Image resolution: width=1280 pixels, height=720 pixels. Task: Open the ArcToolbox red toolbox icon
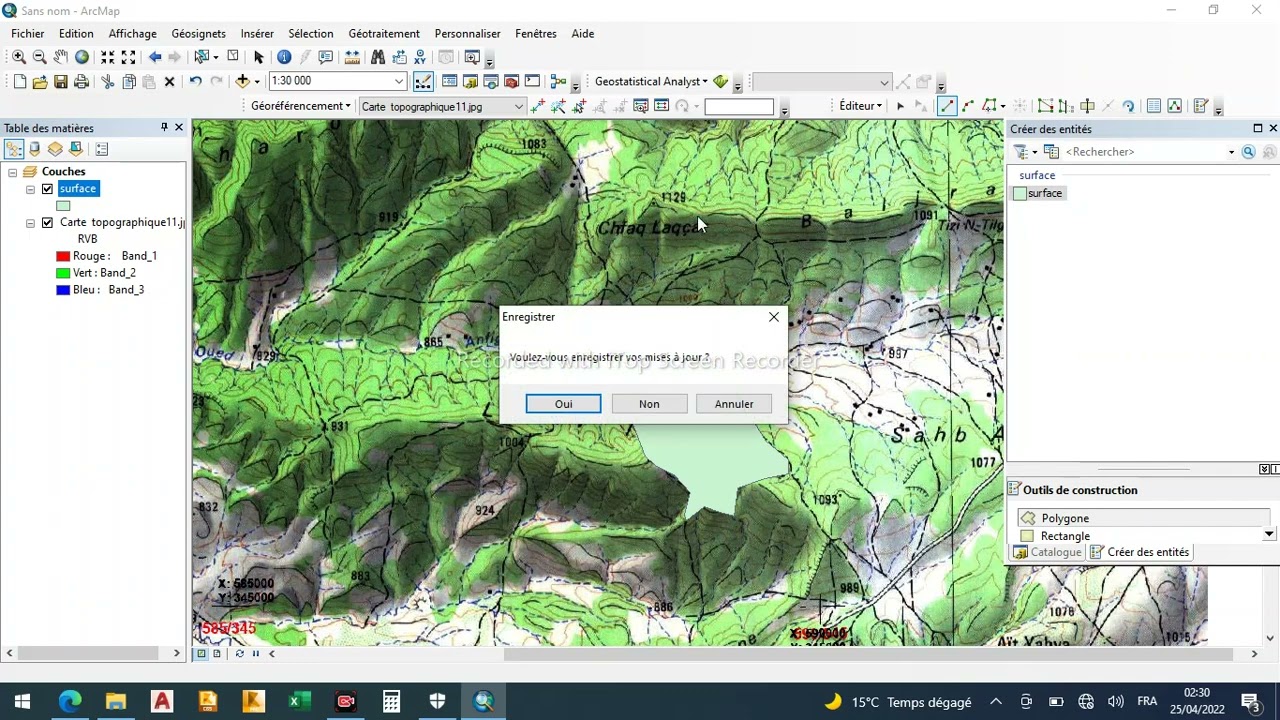point(511,81)
